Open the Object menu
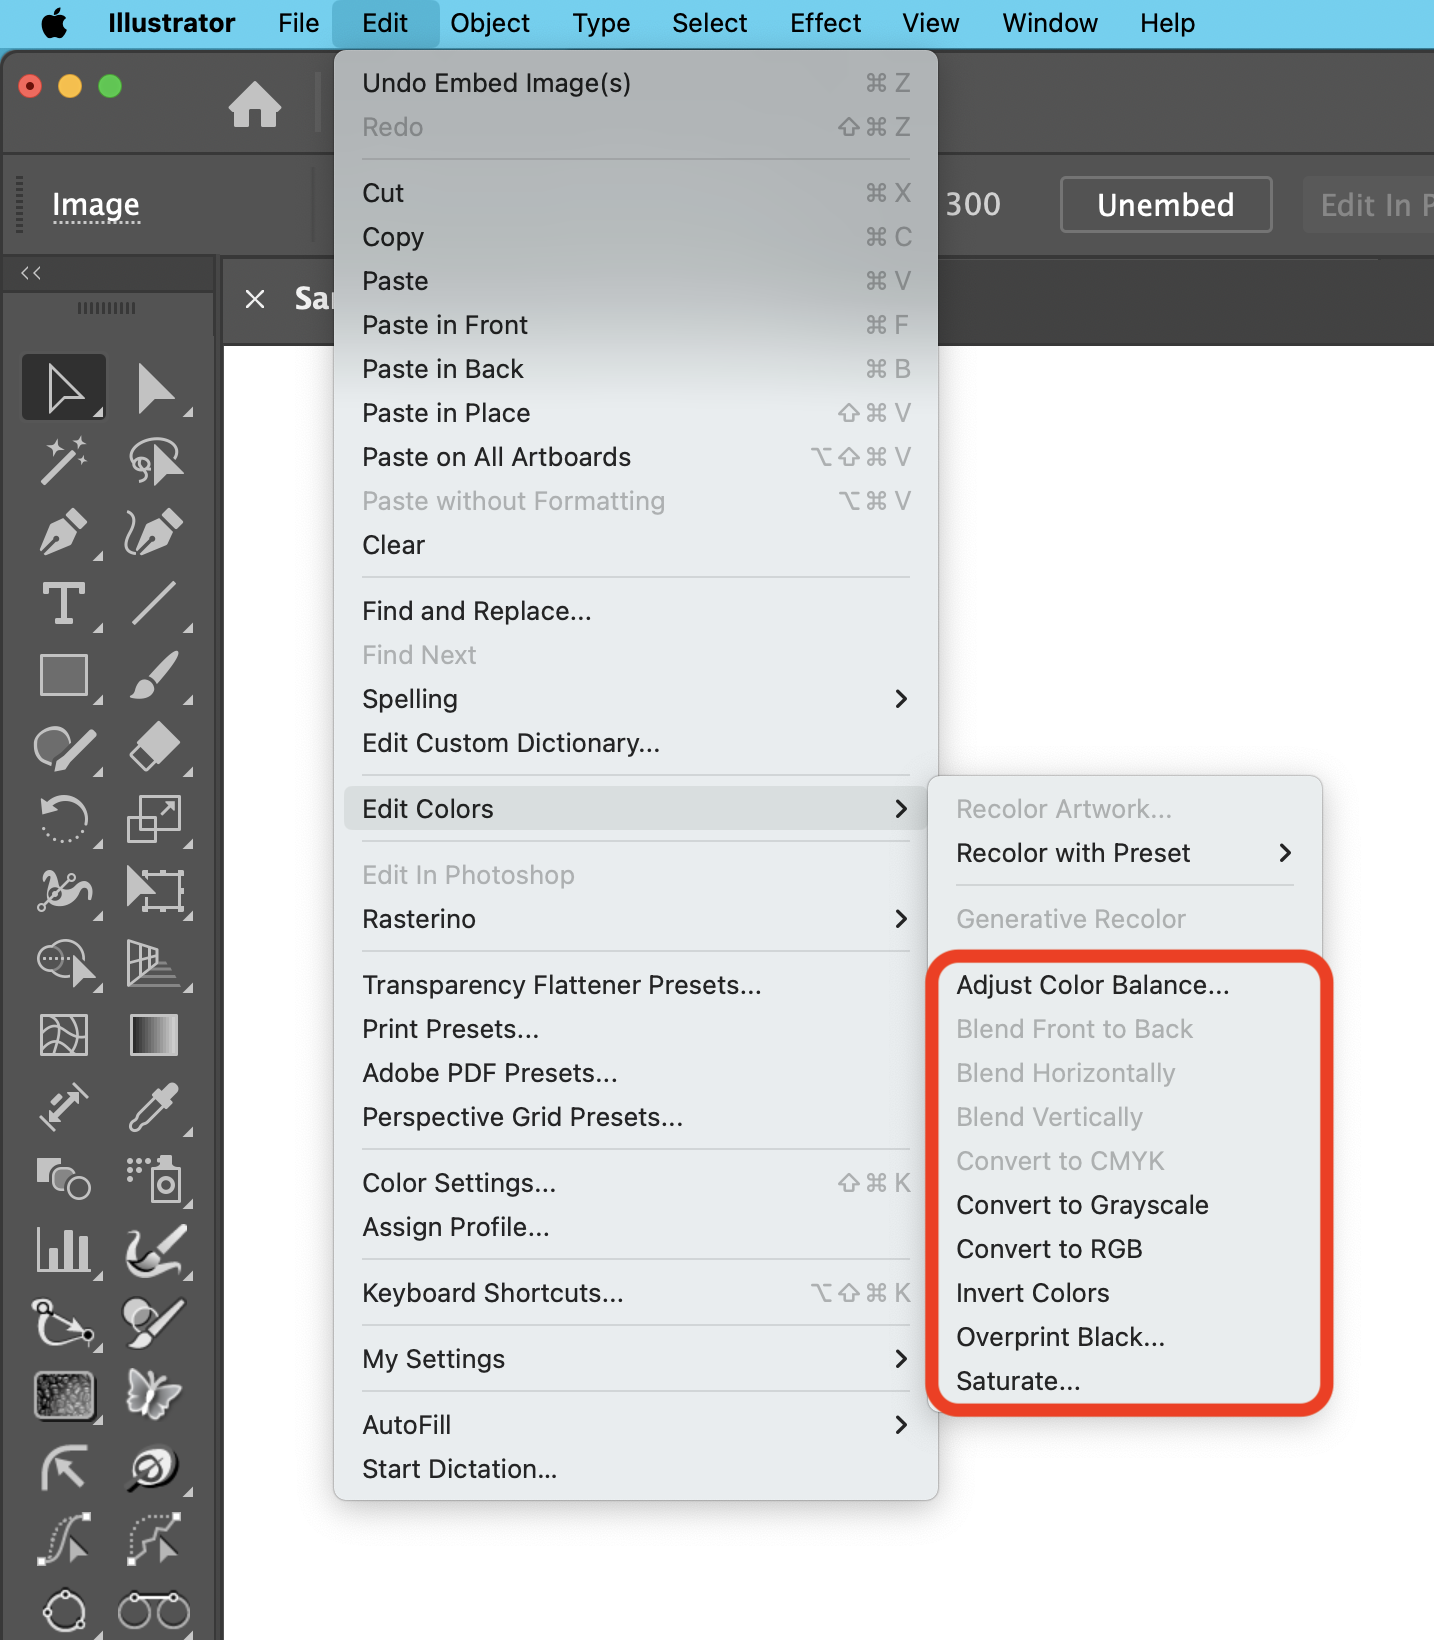 tap(489, 23)
